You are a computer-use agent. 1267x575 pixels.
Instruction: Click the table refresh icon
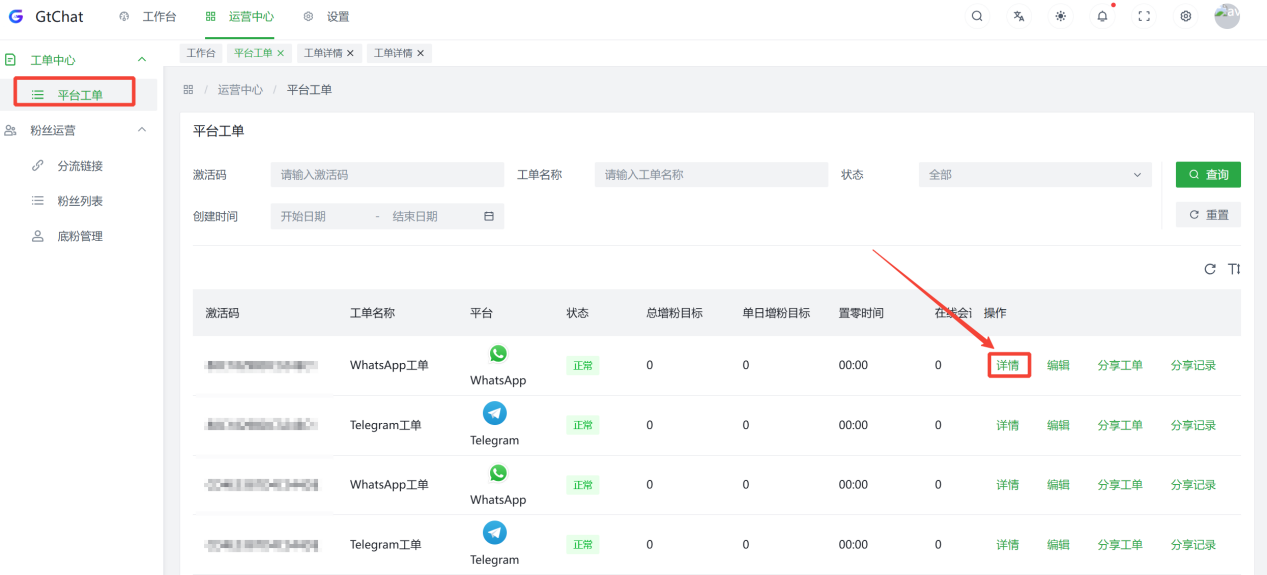point(1210,269)
